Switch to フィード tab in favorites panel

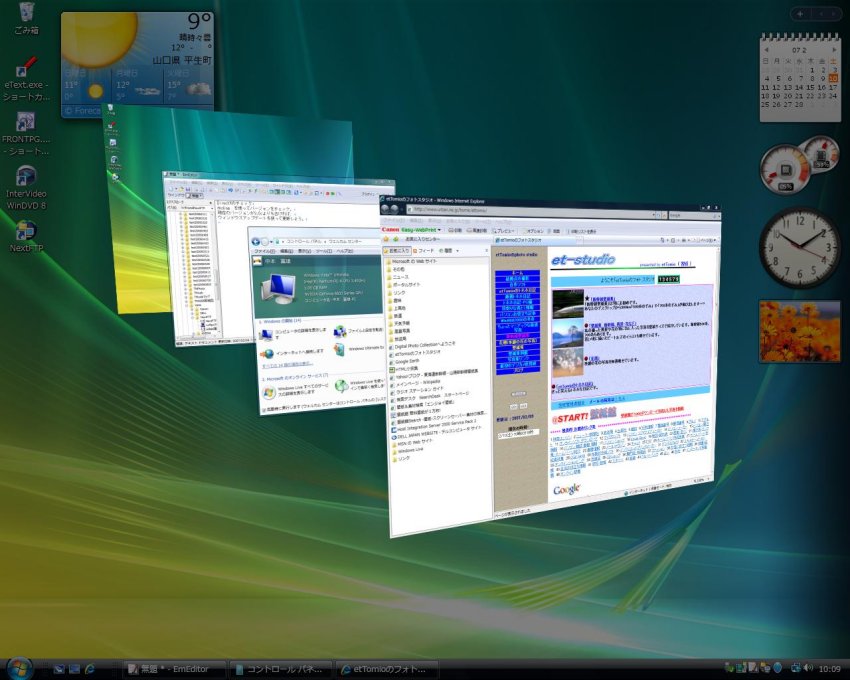click(x=423, y=251)
